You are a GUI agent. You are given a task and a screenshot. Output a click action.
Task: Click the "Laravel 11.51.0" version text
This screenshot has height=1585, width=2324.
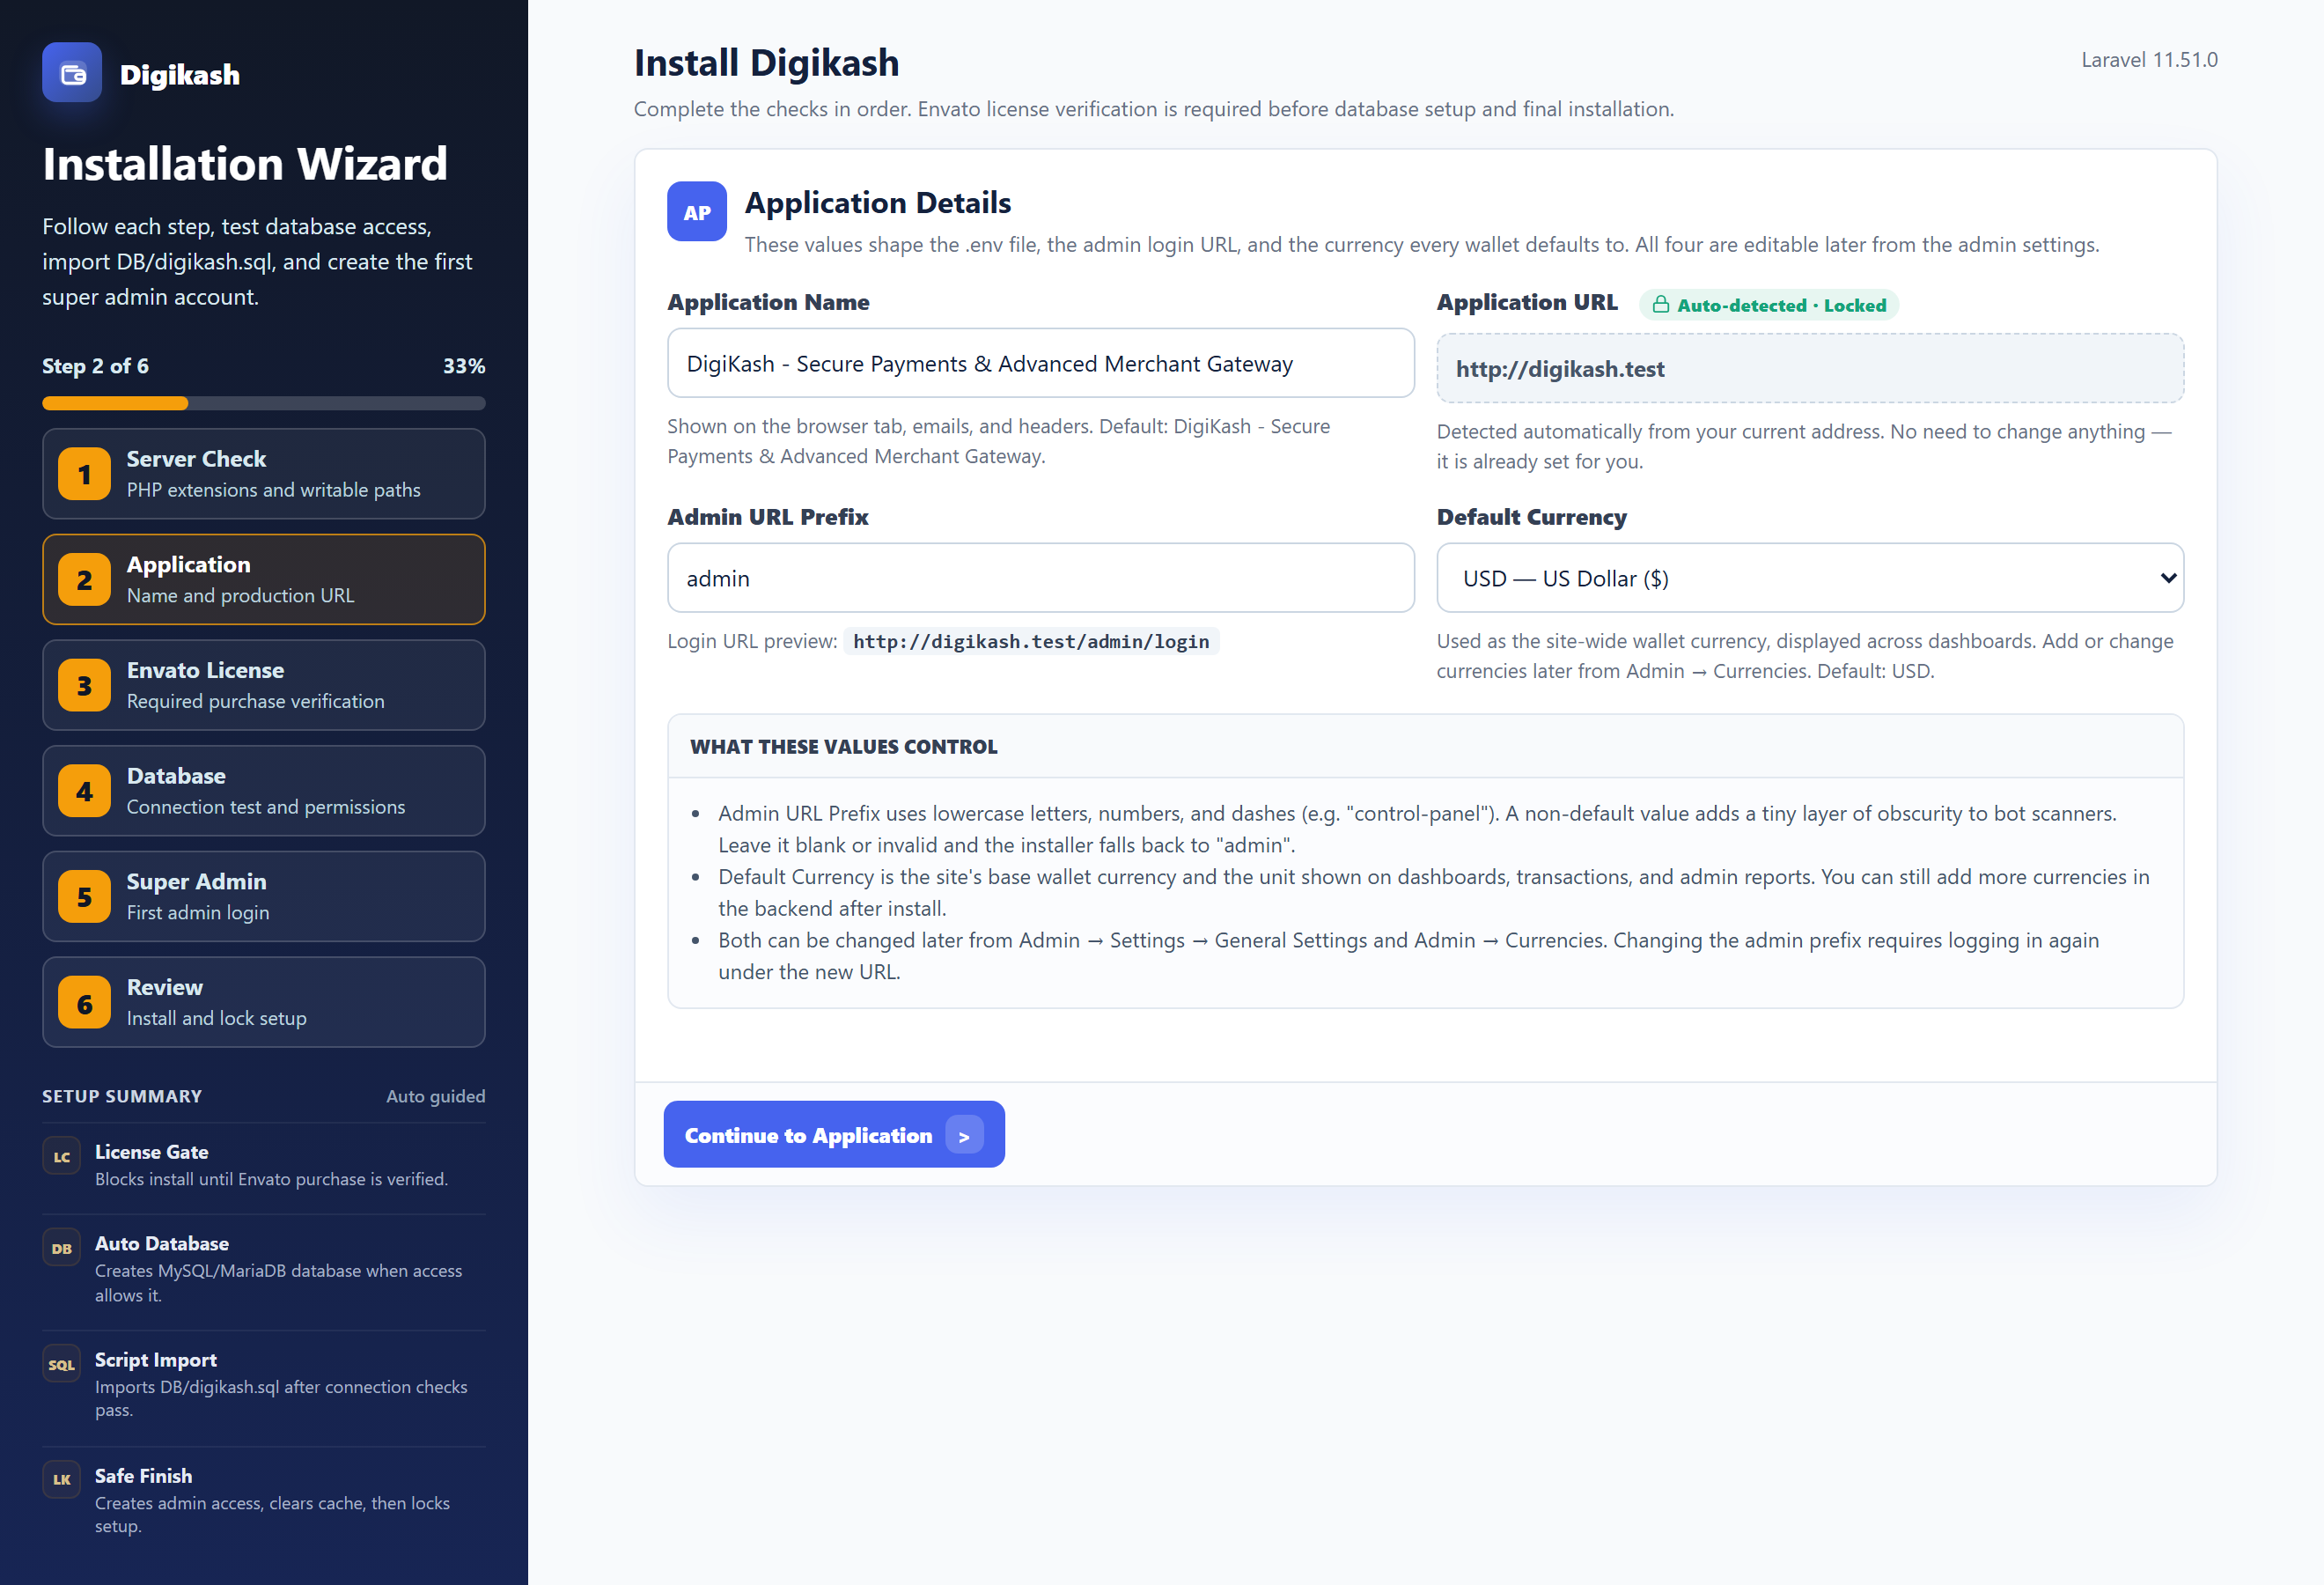[2149, 60]
